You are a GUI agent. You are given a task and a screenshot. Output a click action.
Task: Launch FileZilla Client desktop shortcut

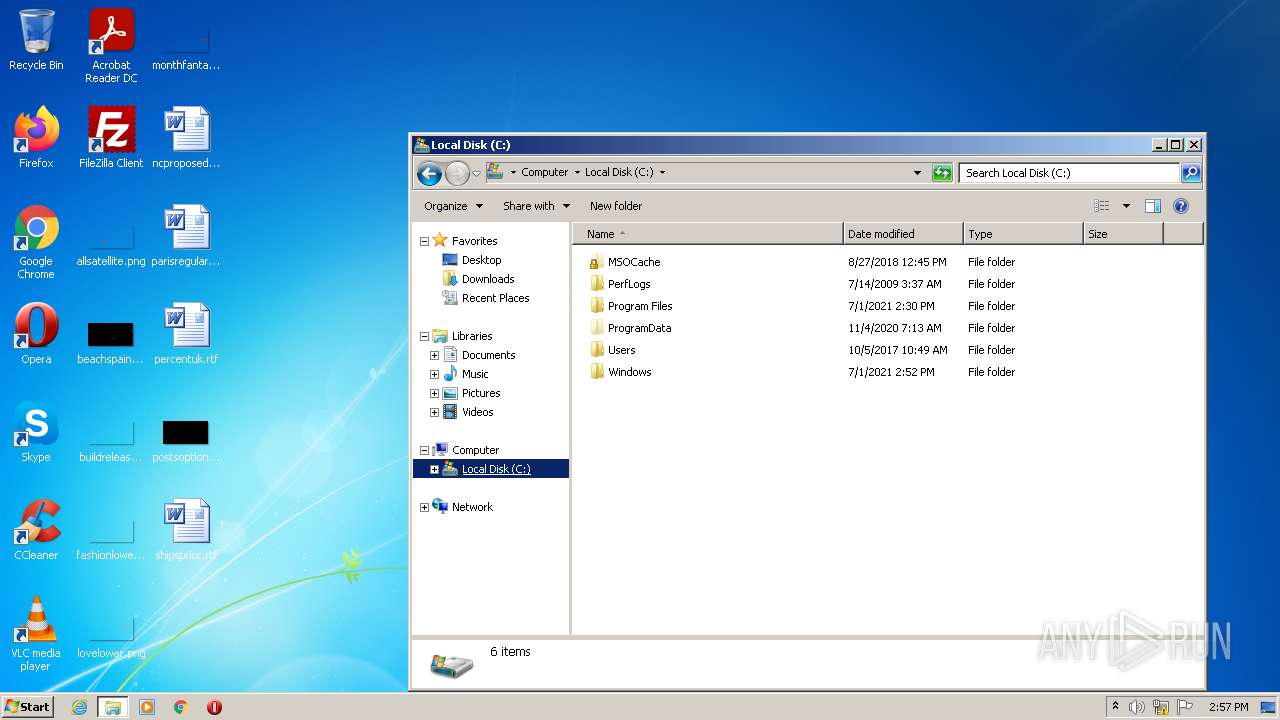[111, 138]
